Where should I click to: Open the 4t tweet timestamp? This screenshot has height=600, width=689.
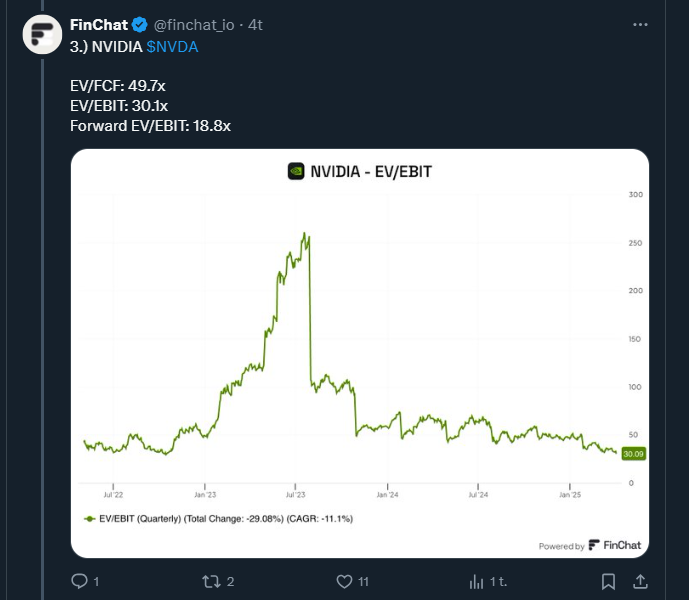click(x=255, y=25)
